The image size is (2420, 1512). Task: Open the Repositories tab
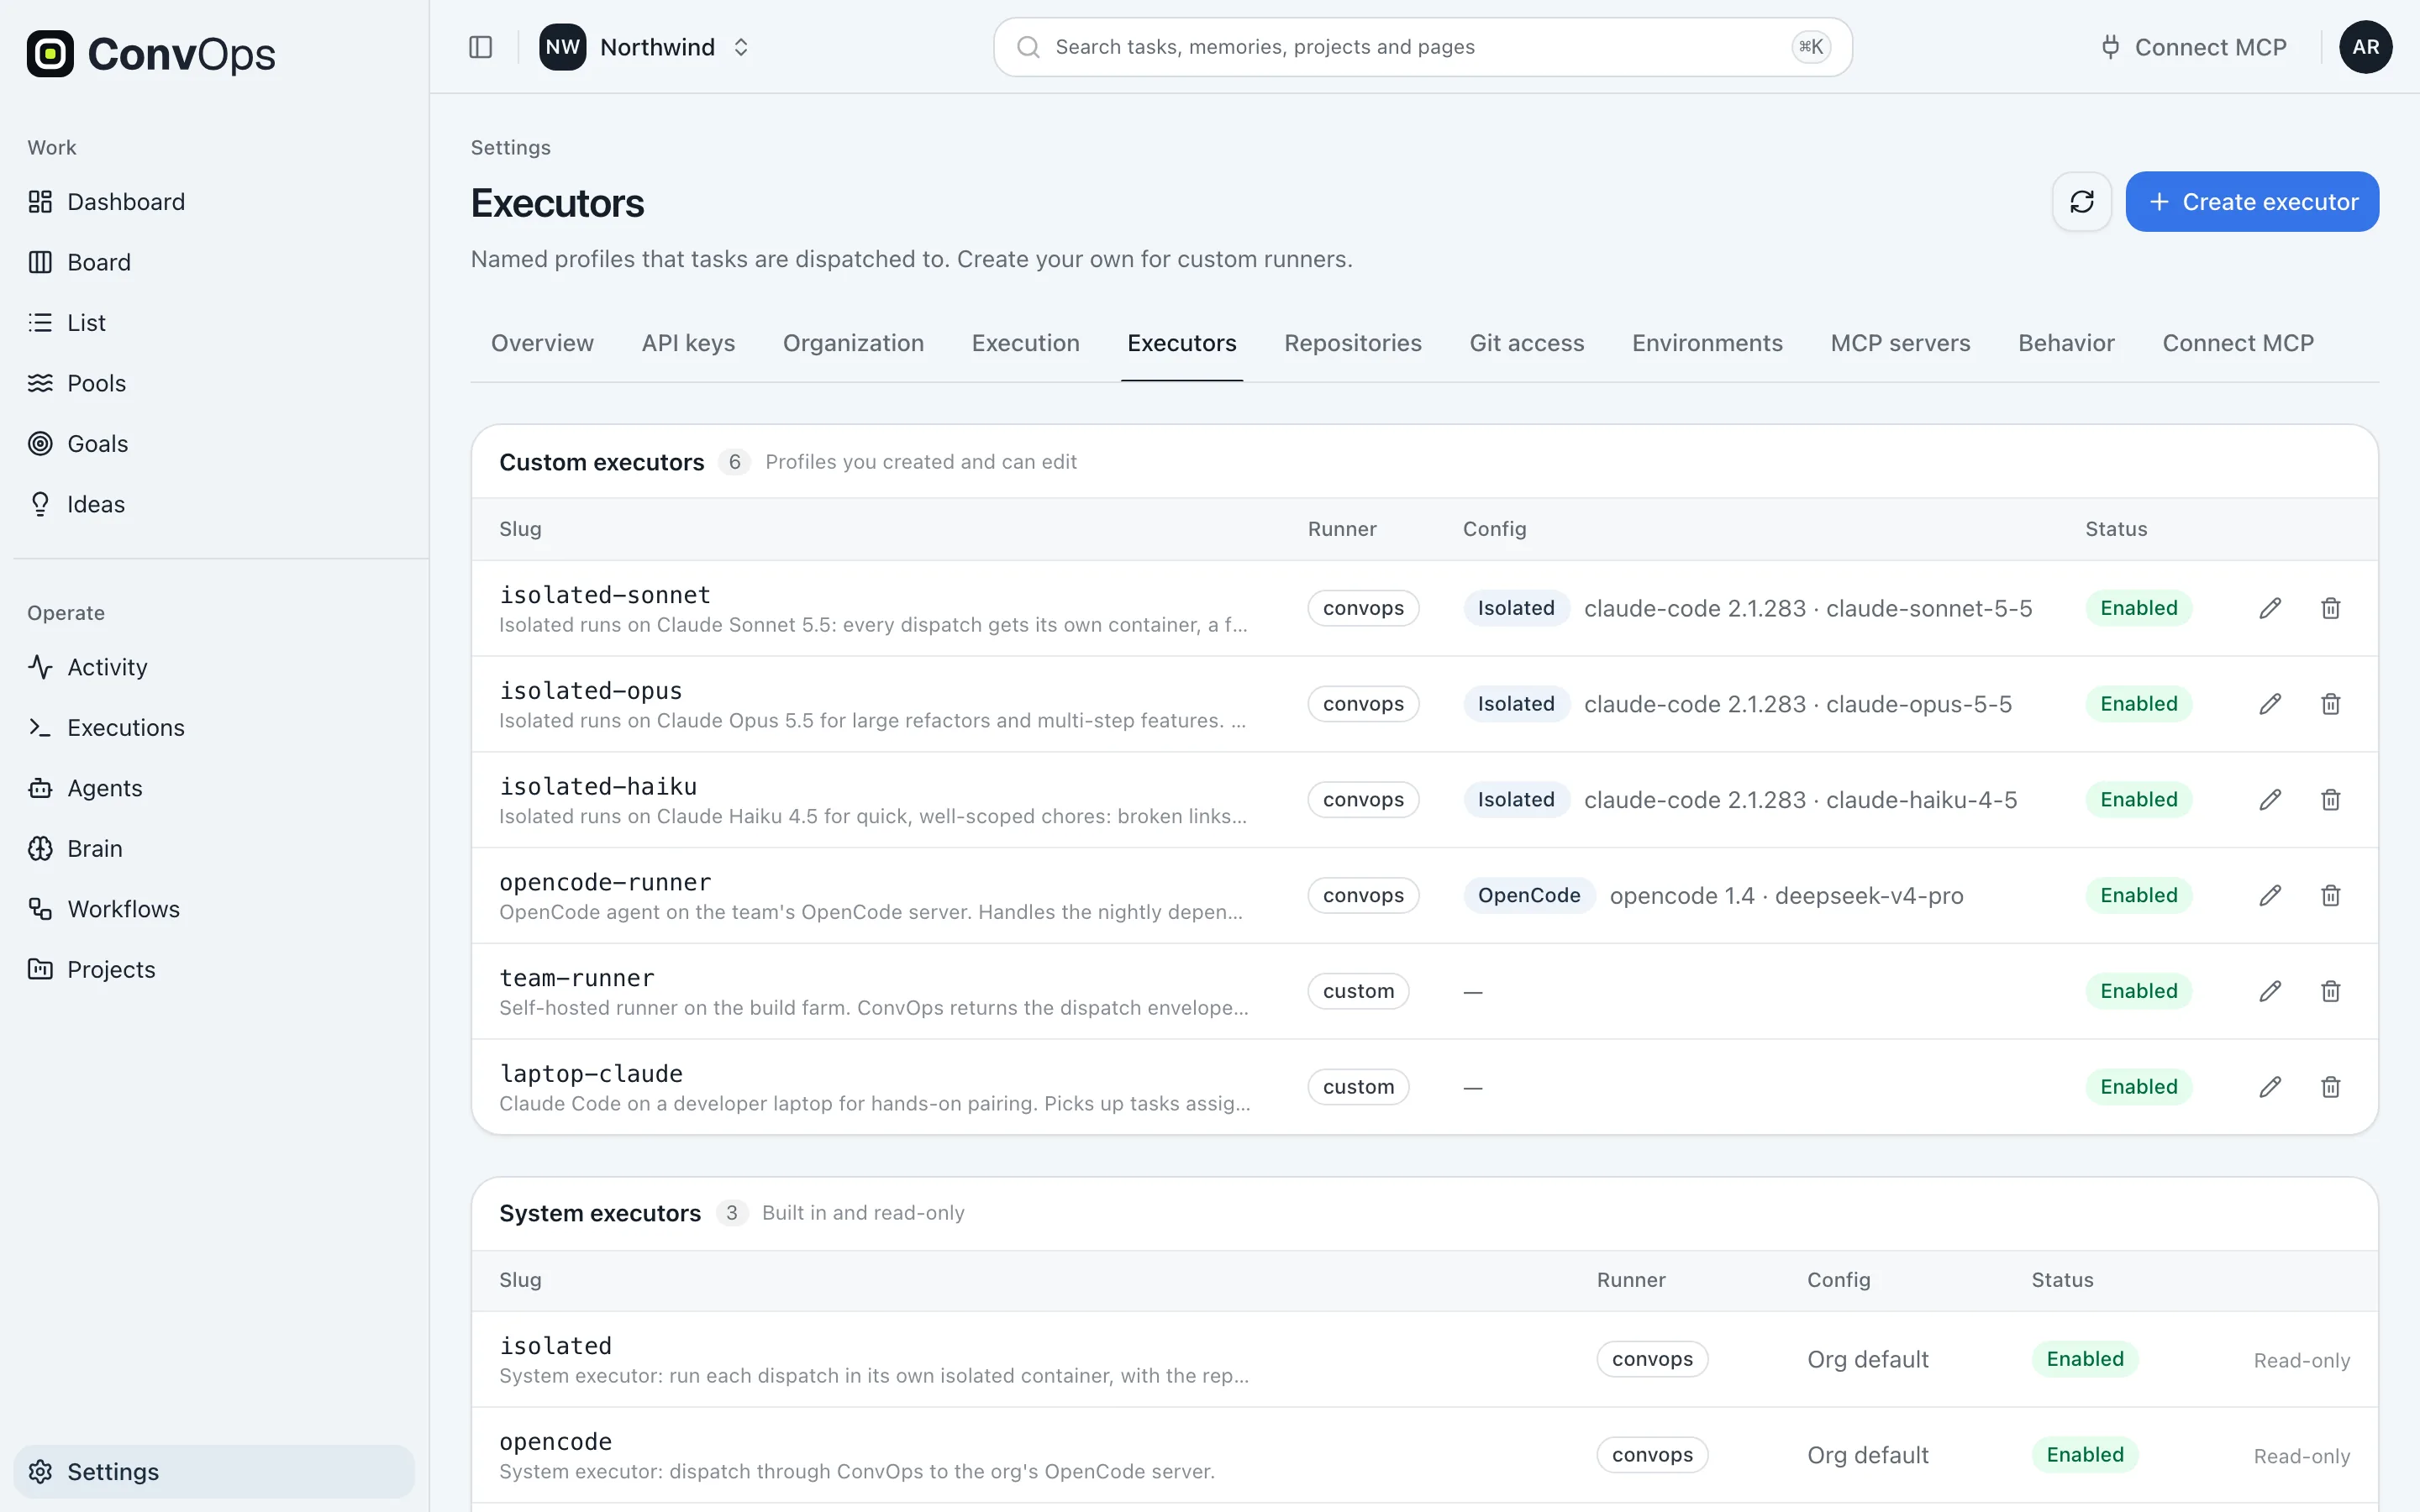[x=1352, y=343]
